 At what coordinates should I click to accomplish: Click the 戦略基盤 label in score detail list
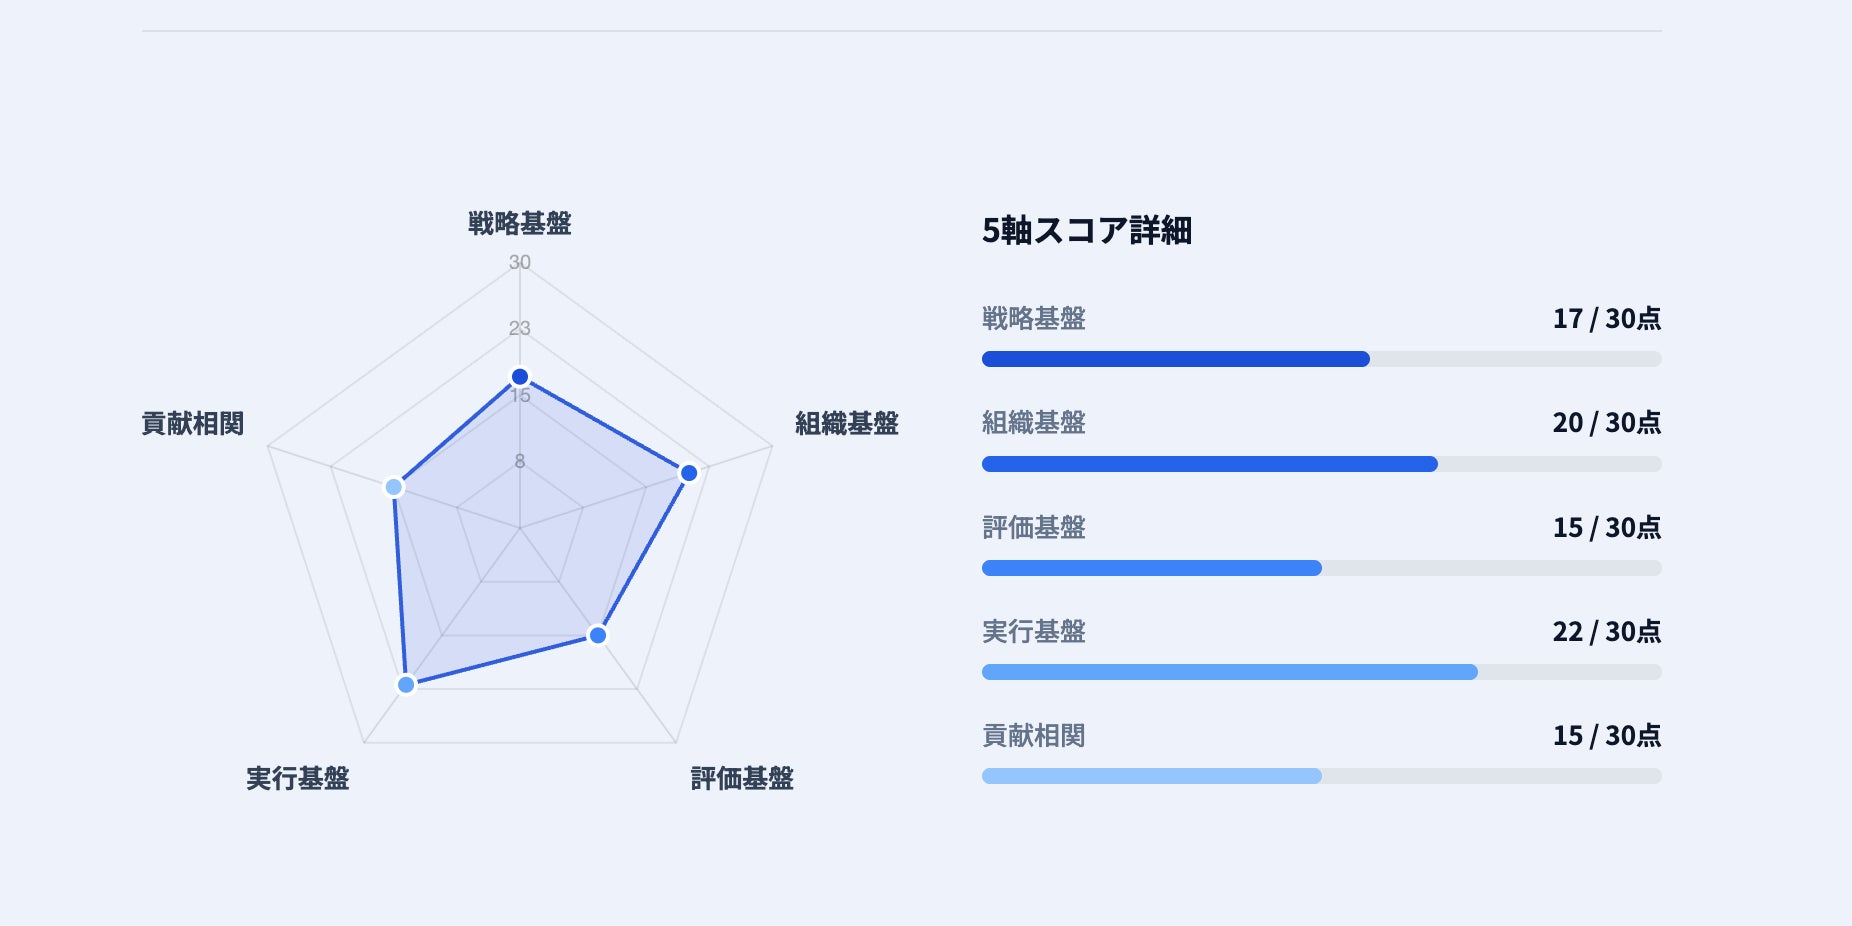(x=1034, y=319)
